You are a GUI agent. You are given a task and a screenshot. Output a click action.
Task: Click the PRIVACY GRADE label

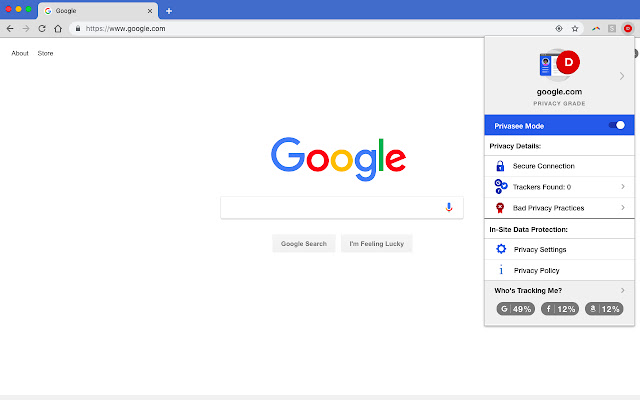pos(559,104)
